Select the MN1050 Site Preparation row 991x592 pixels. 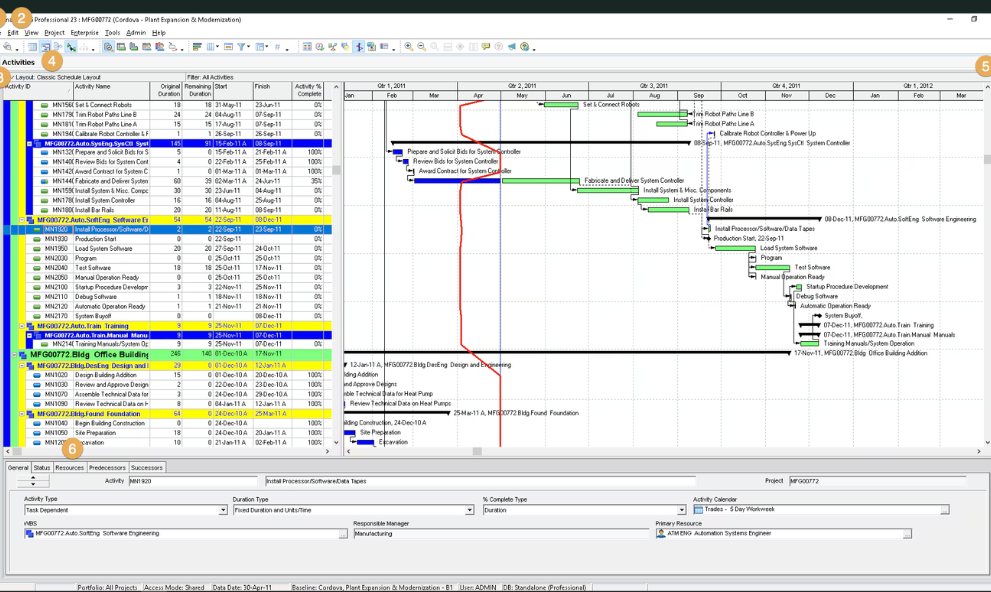coord(167,433)
